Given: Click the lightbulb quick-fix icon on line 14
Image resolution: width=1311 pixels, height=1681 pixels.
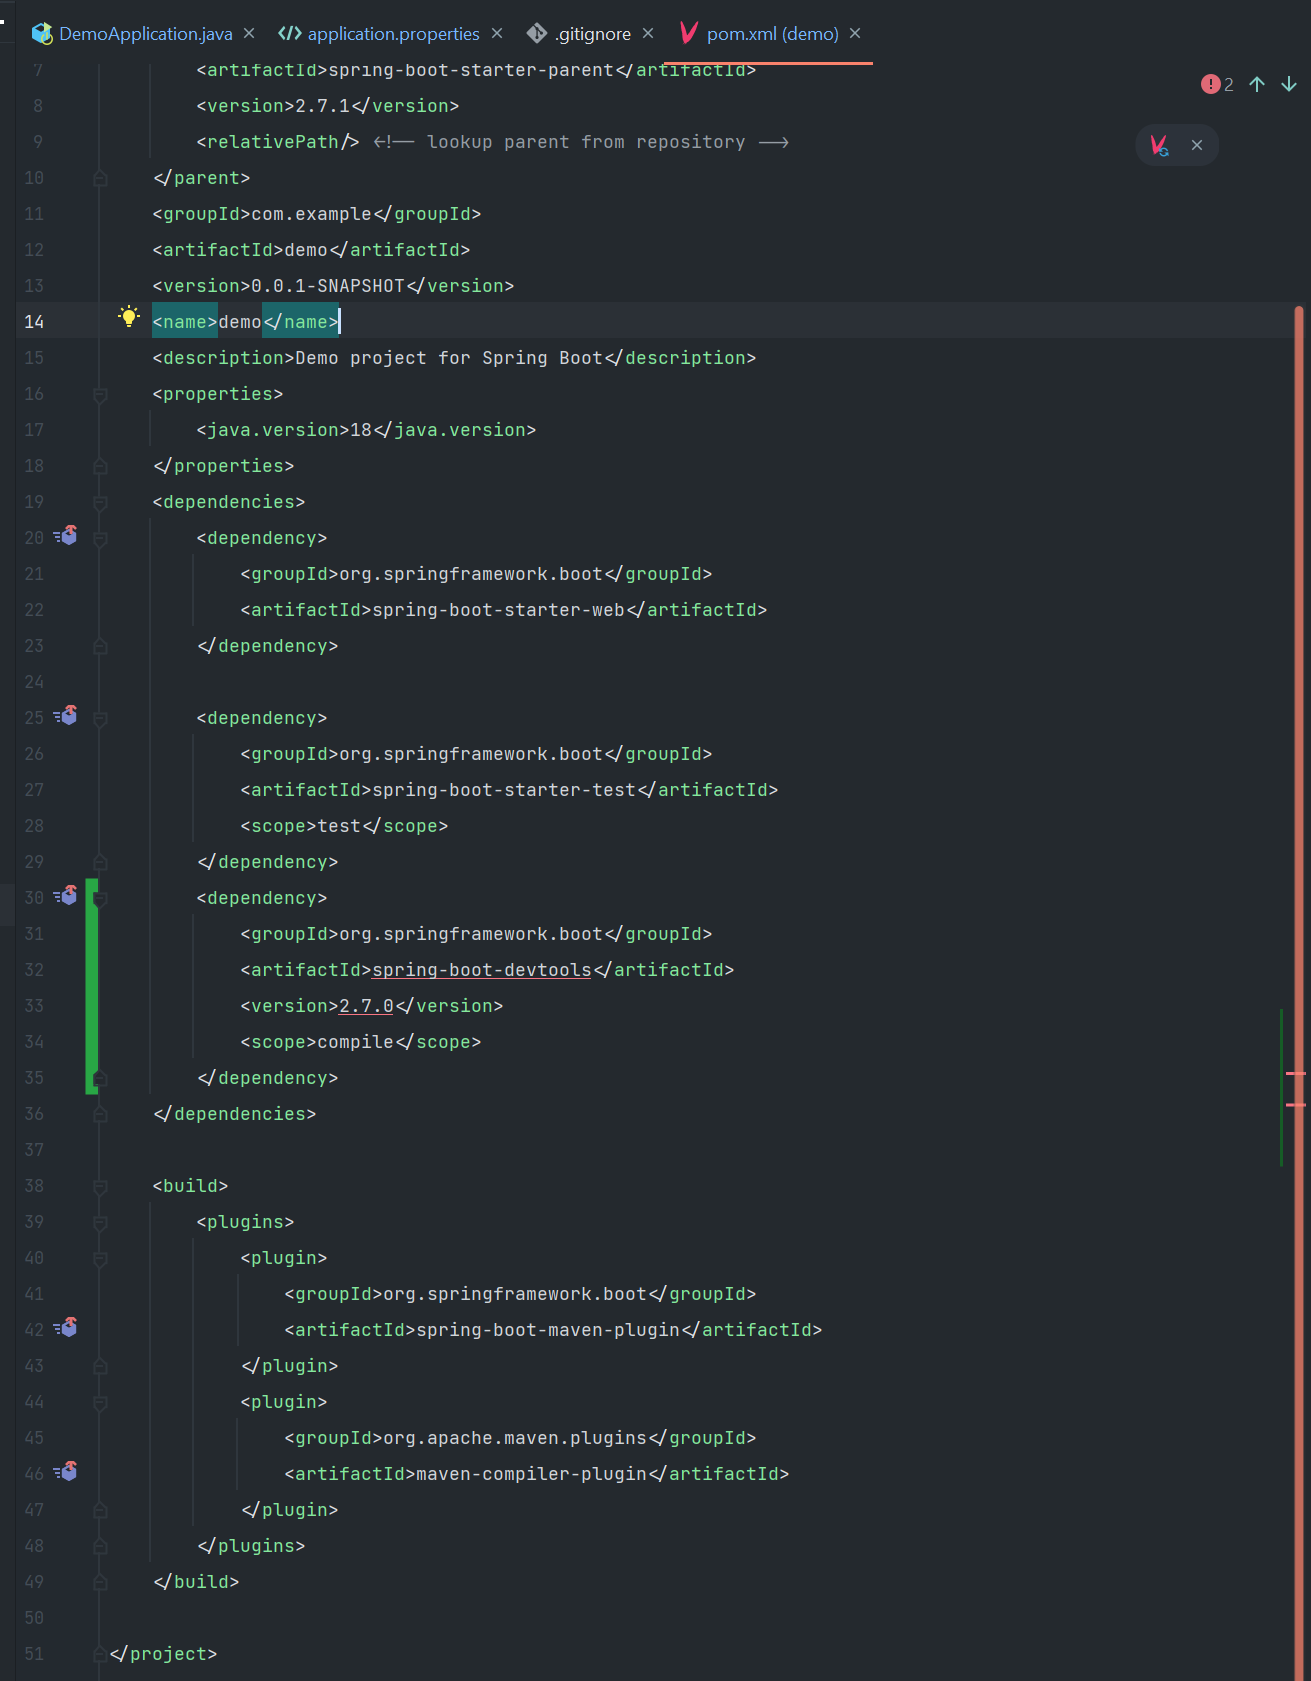Looking at the screenshot, I should pyautogui.click(x=129, y=317).
